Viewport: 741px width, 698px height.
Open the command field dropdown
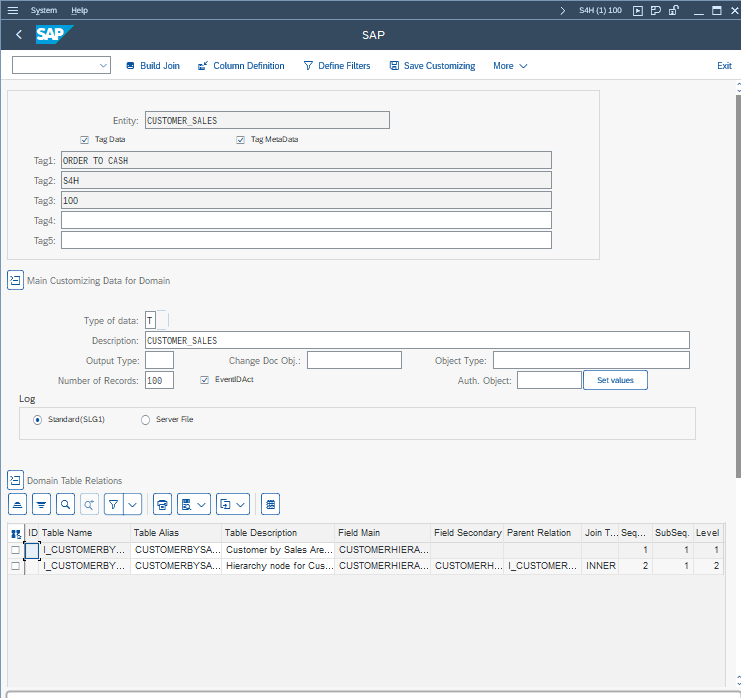click(x=104, y=66)
